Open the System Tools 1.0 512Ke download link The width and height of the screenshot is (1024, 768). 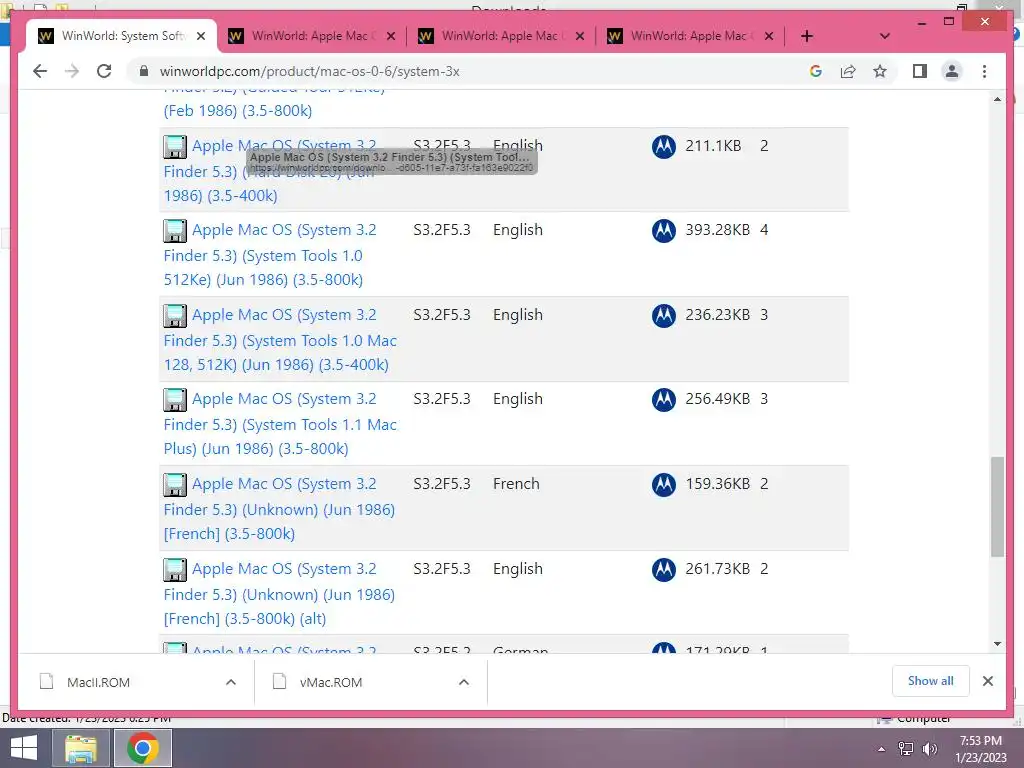[x=270, y=255]
